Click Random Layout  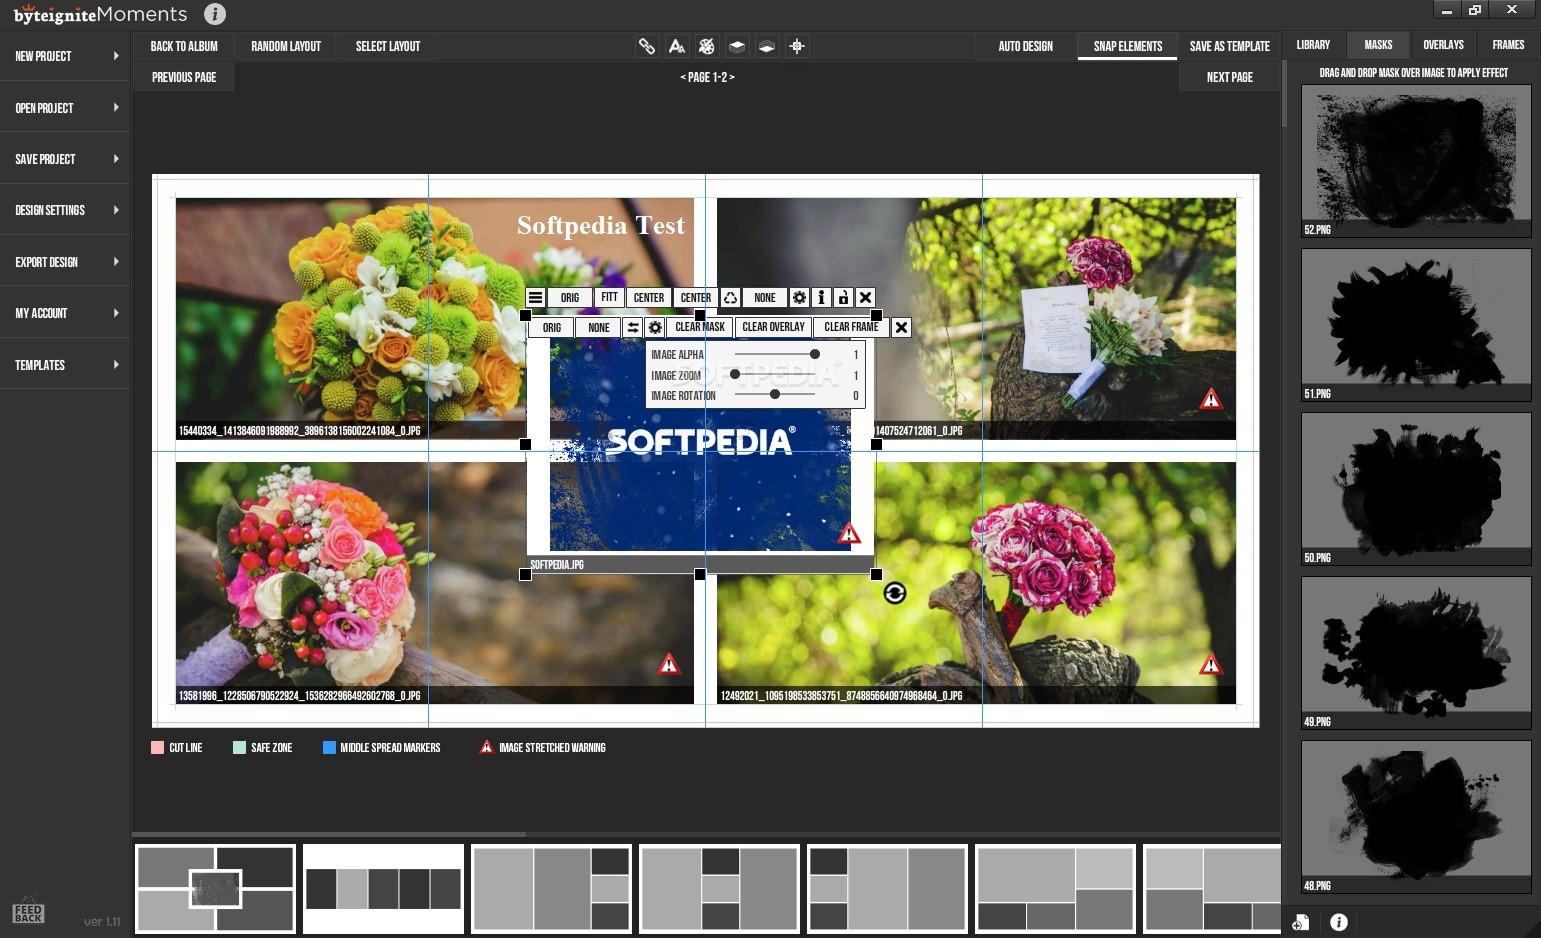[286, 46]
